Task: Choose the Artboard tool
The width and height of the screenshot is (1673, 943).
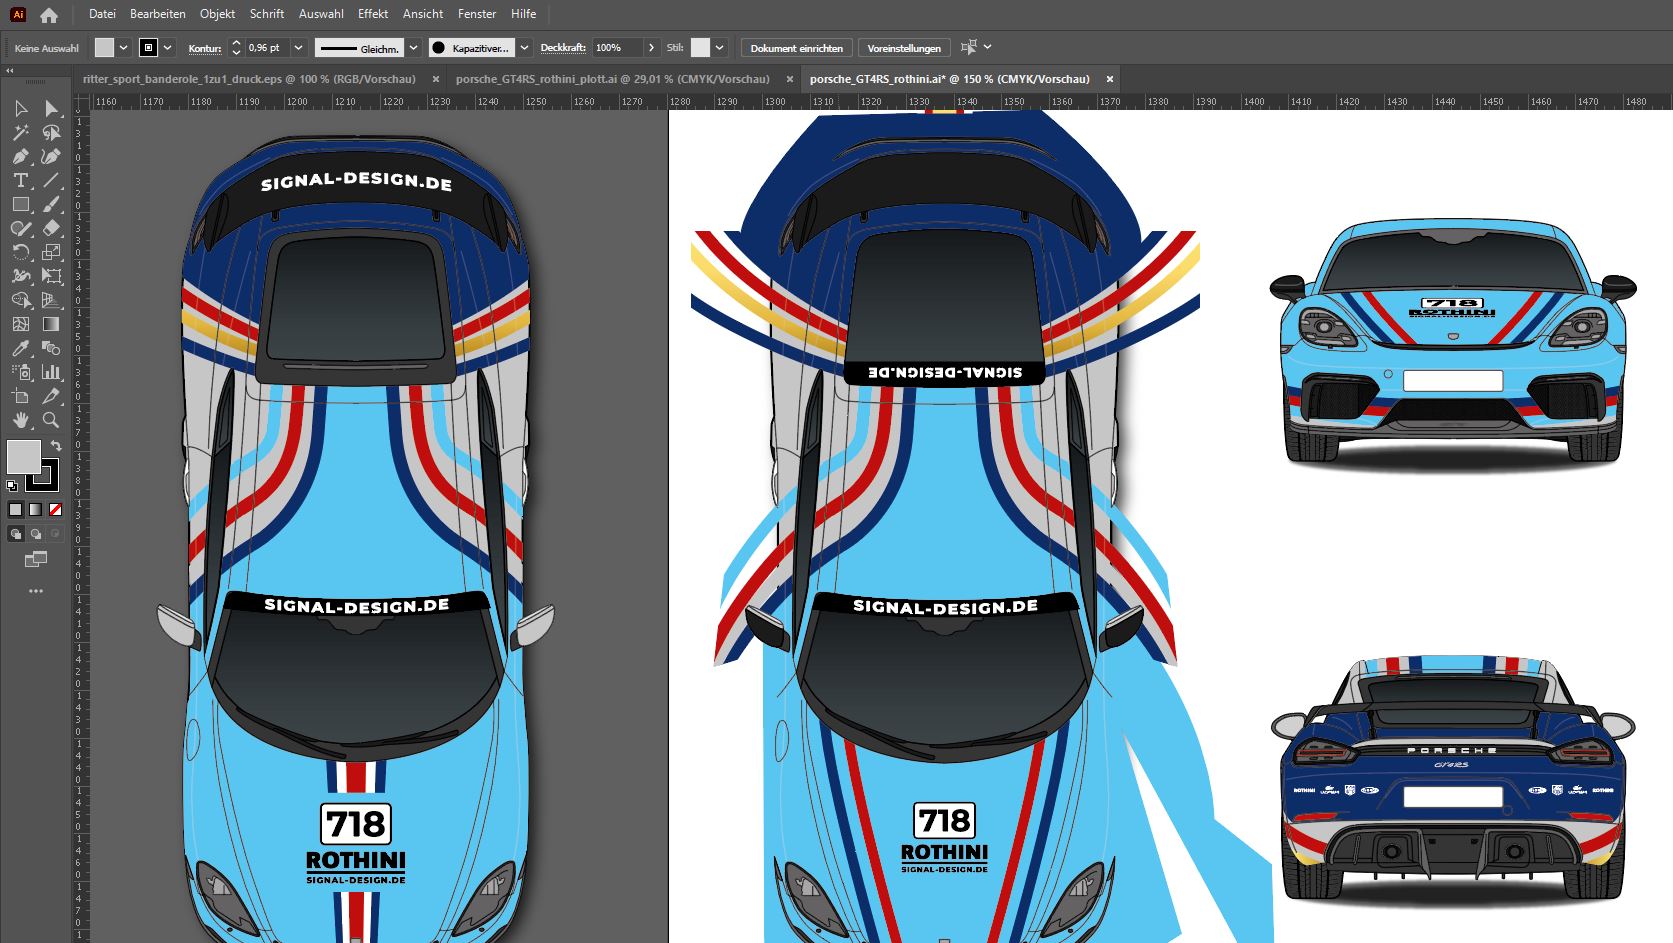Action: click(x=21, y=396)
